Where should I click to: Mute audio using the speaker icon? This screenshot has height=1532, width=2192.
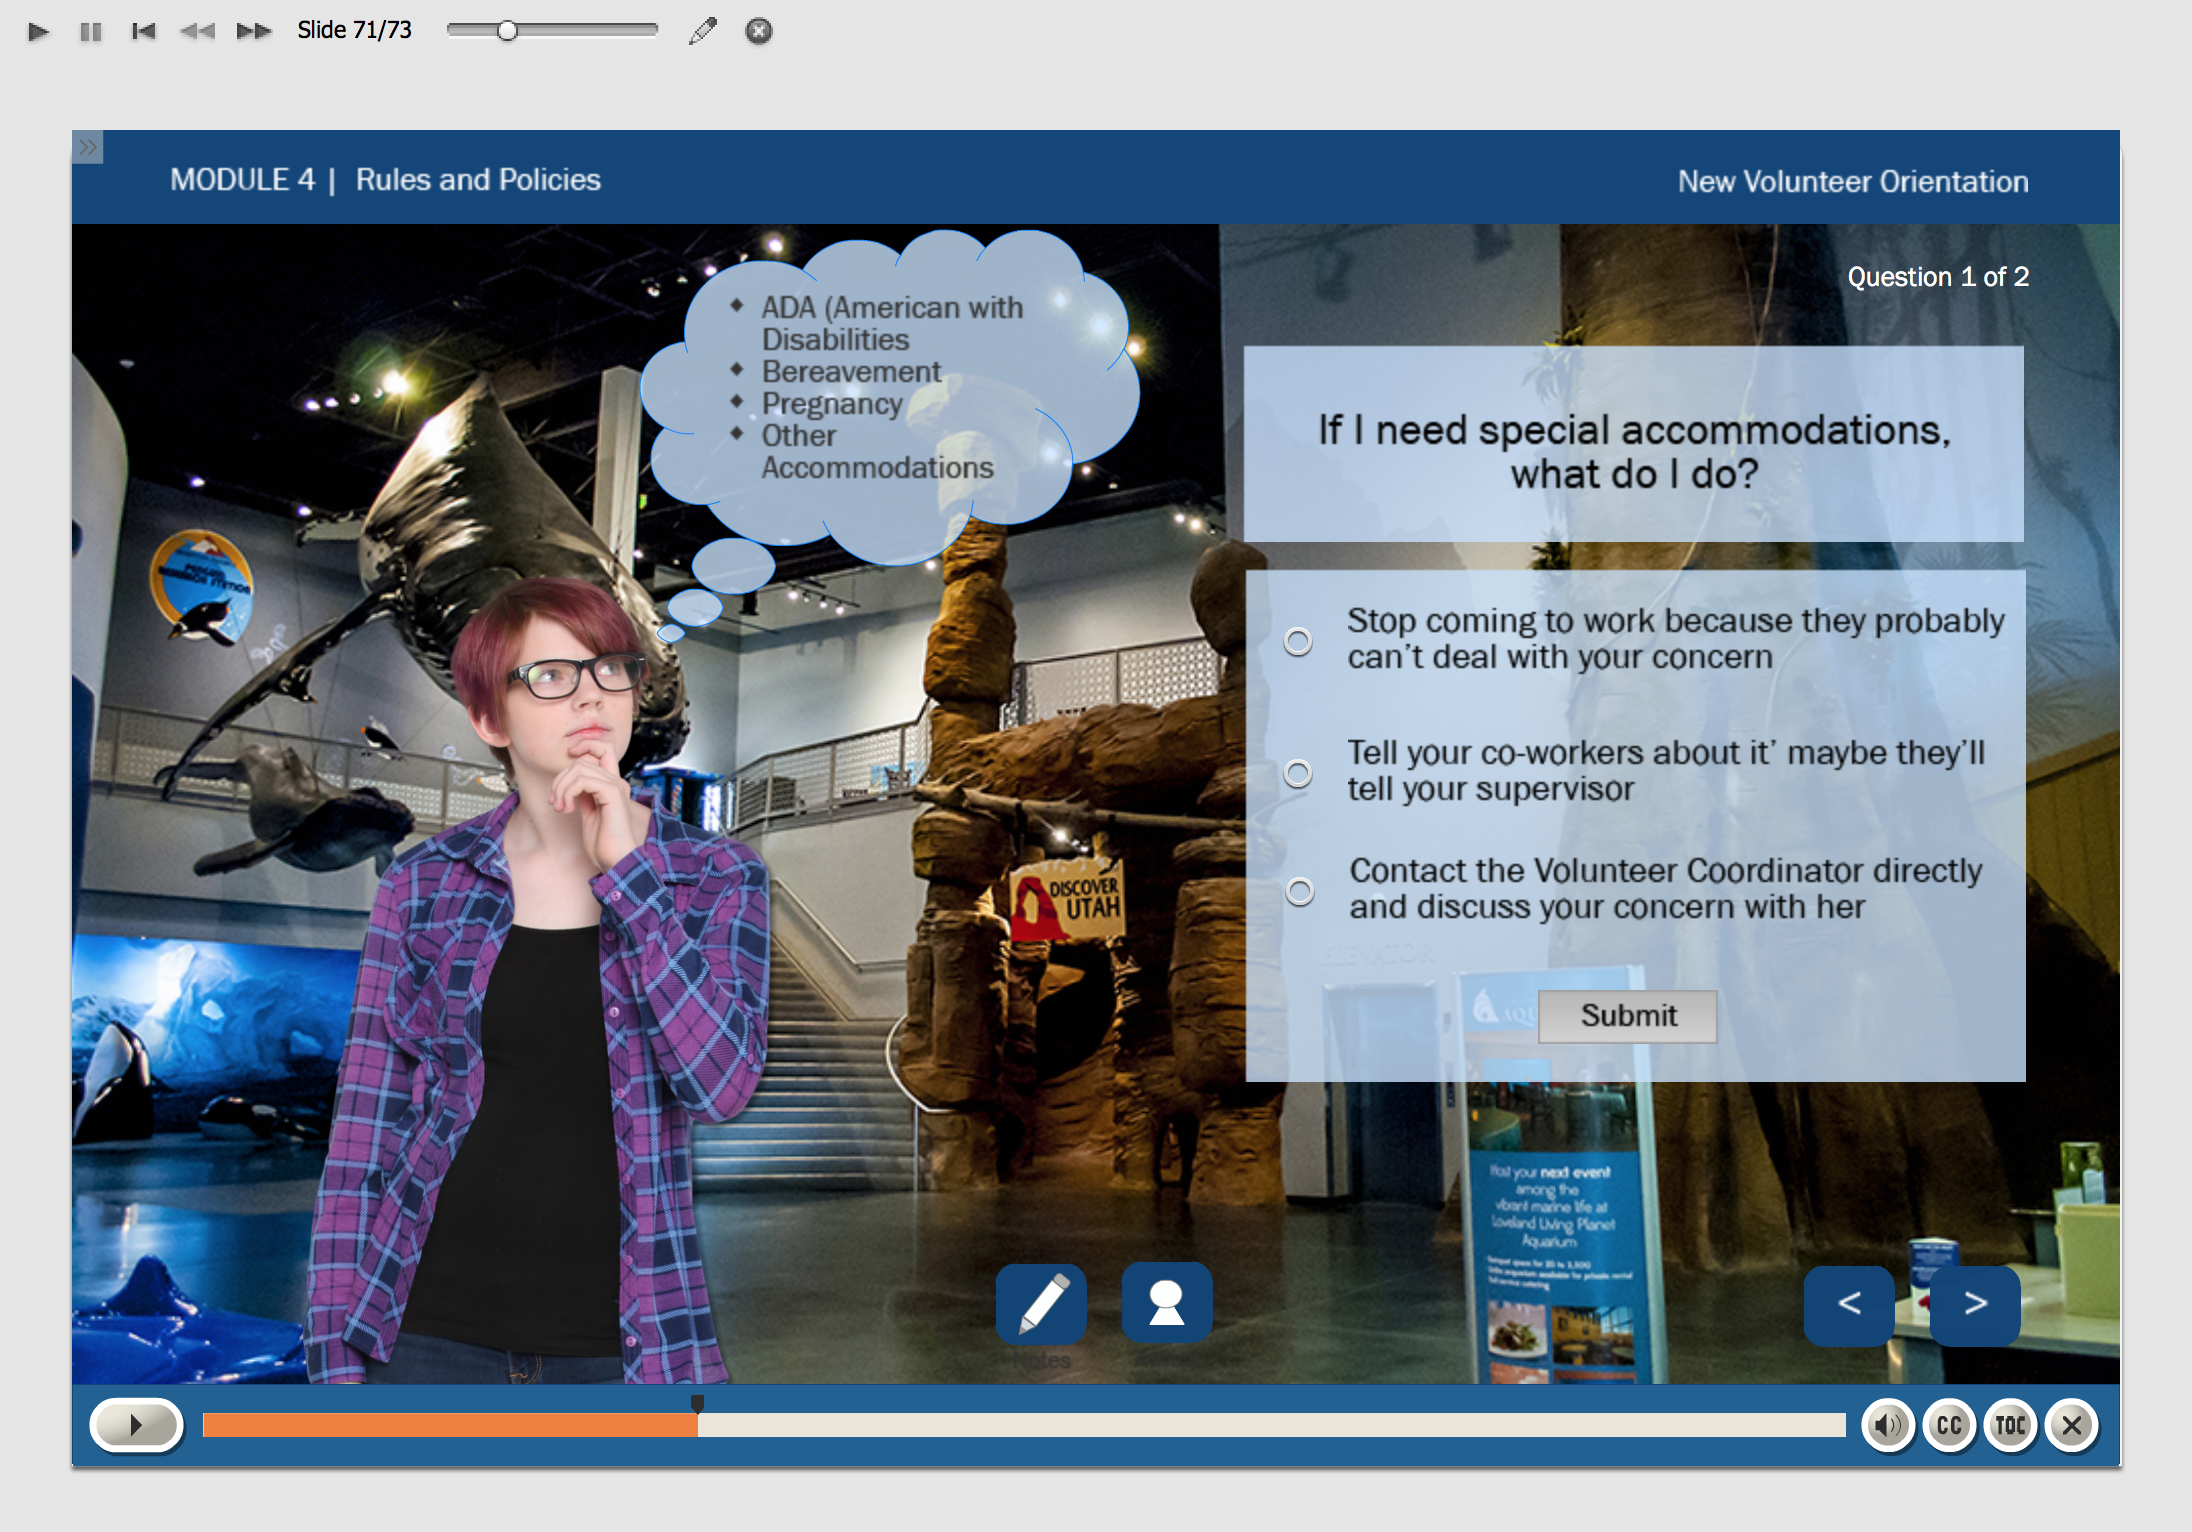(1888, 1425)
